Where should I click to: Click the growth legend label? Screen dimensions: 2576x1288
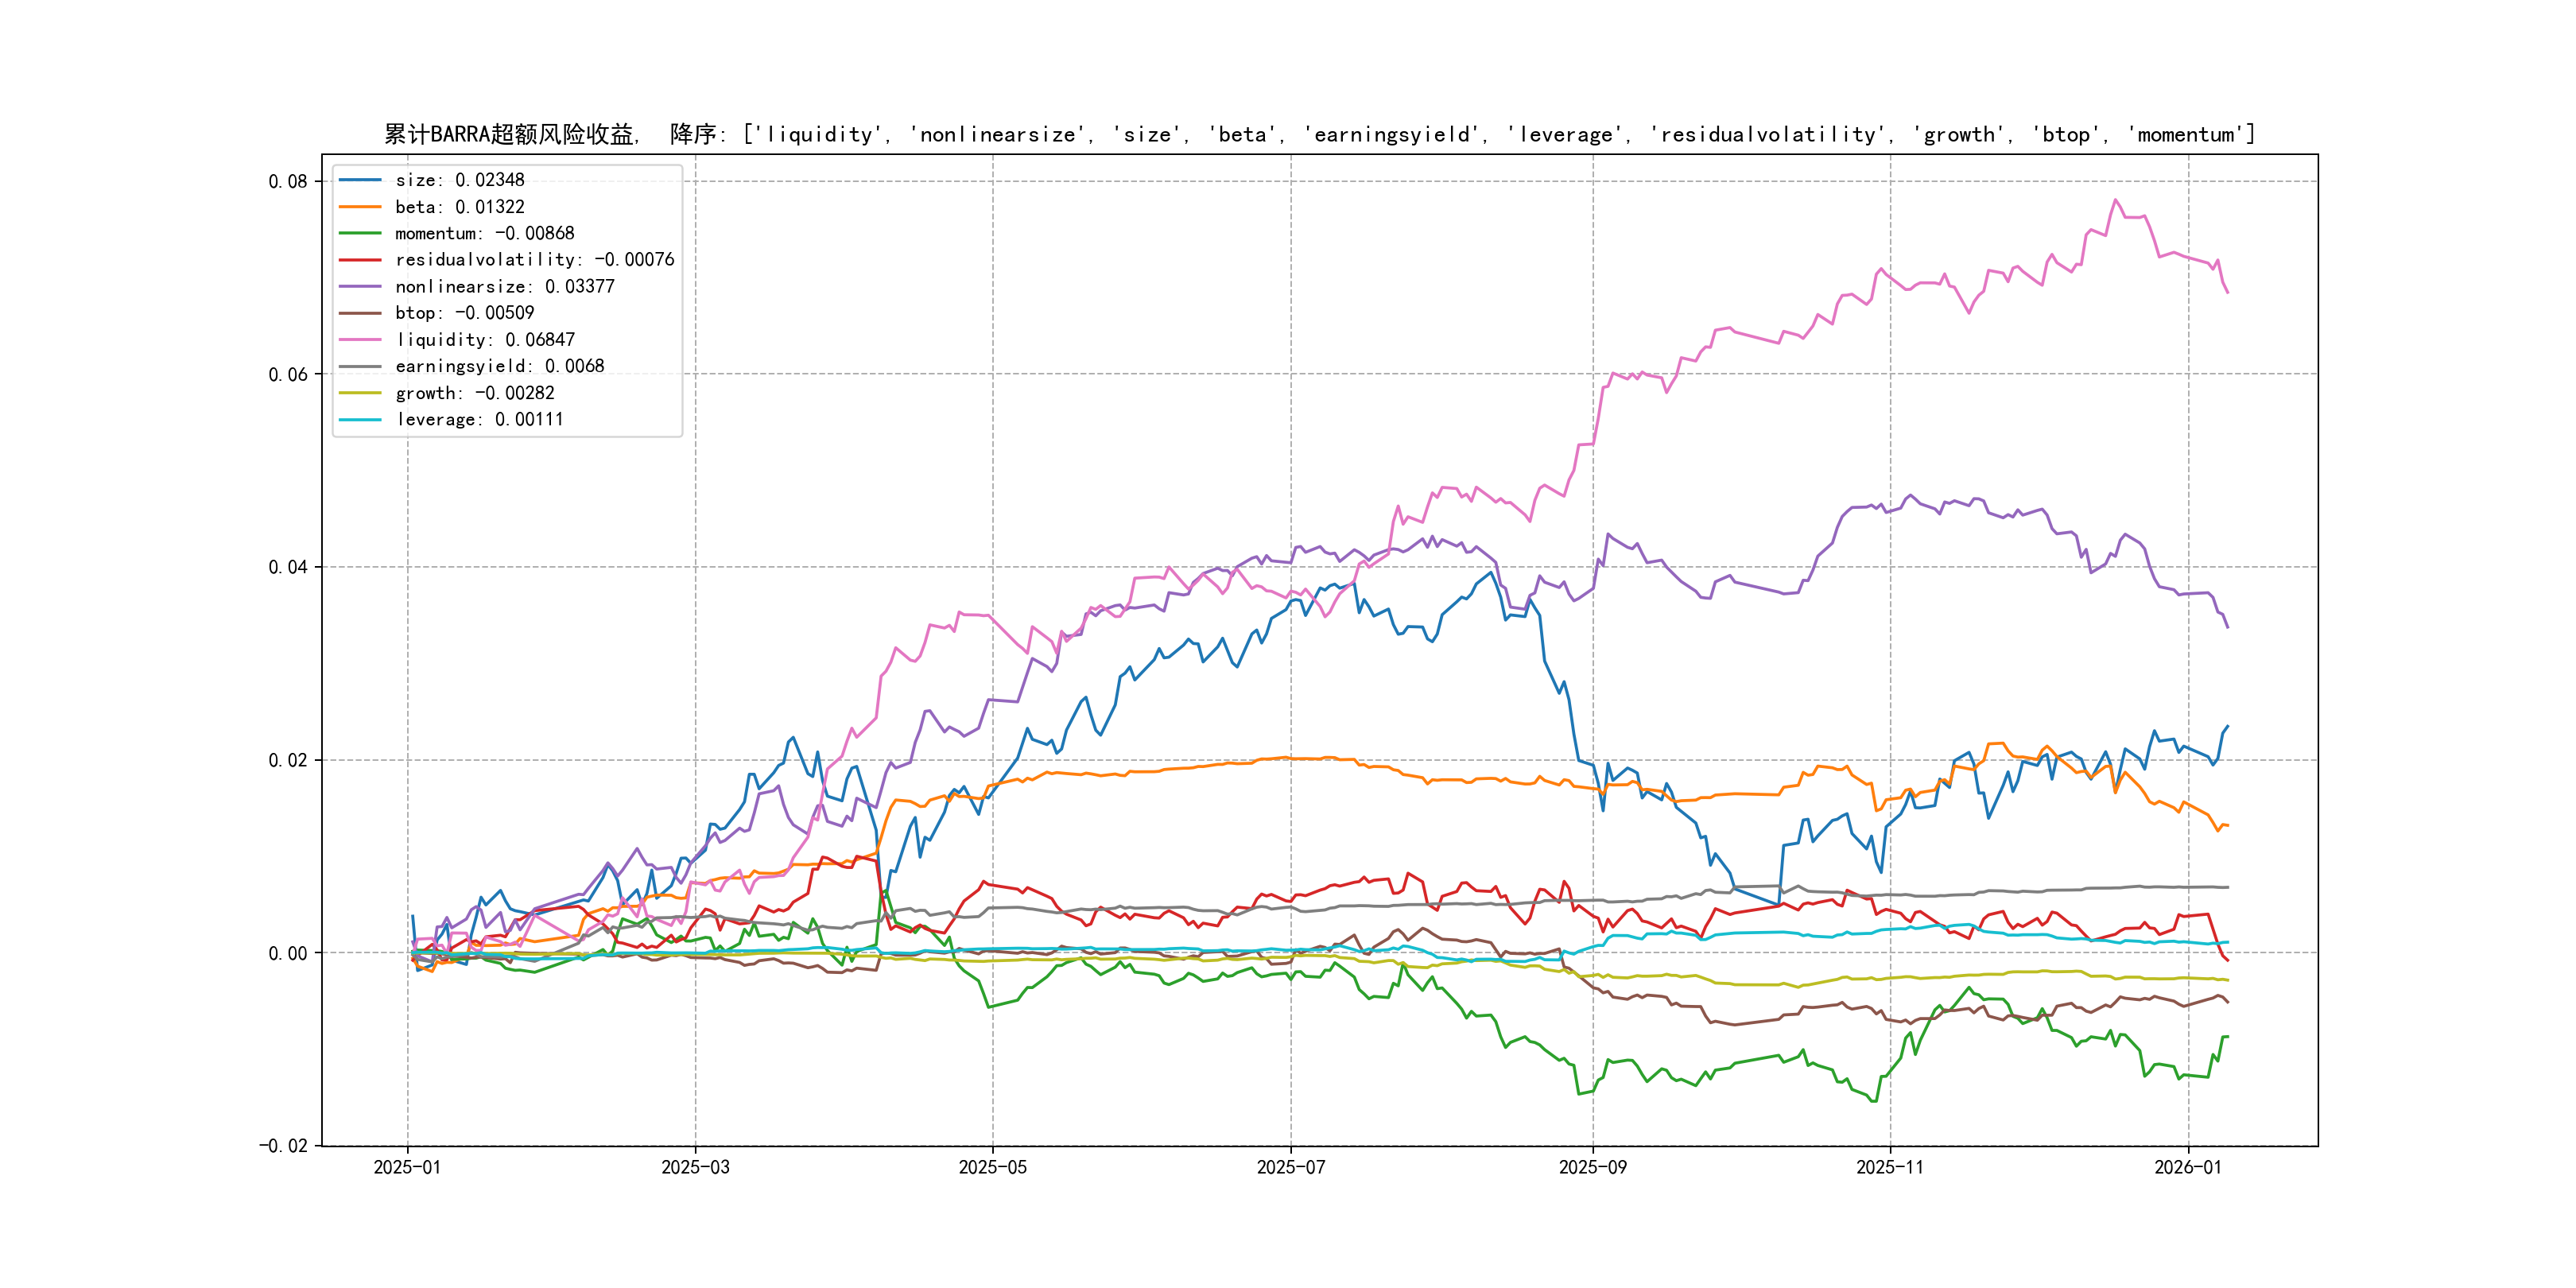pyautogui.click(x=474, y=393)
